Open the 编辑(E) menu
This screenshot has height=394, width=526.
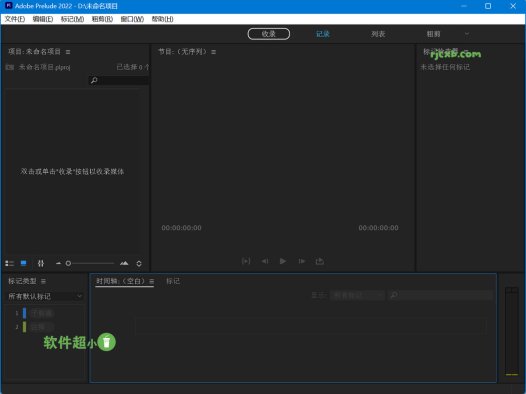click(x=43, y=19)
